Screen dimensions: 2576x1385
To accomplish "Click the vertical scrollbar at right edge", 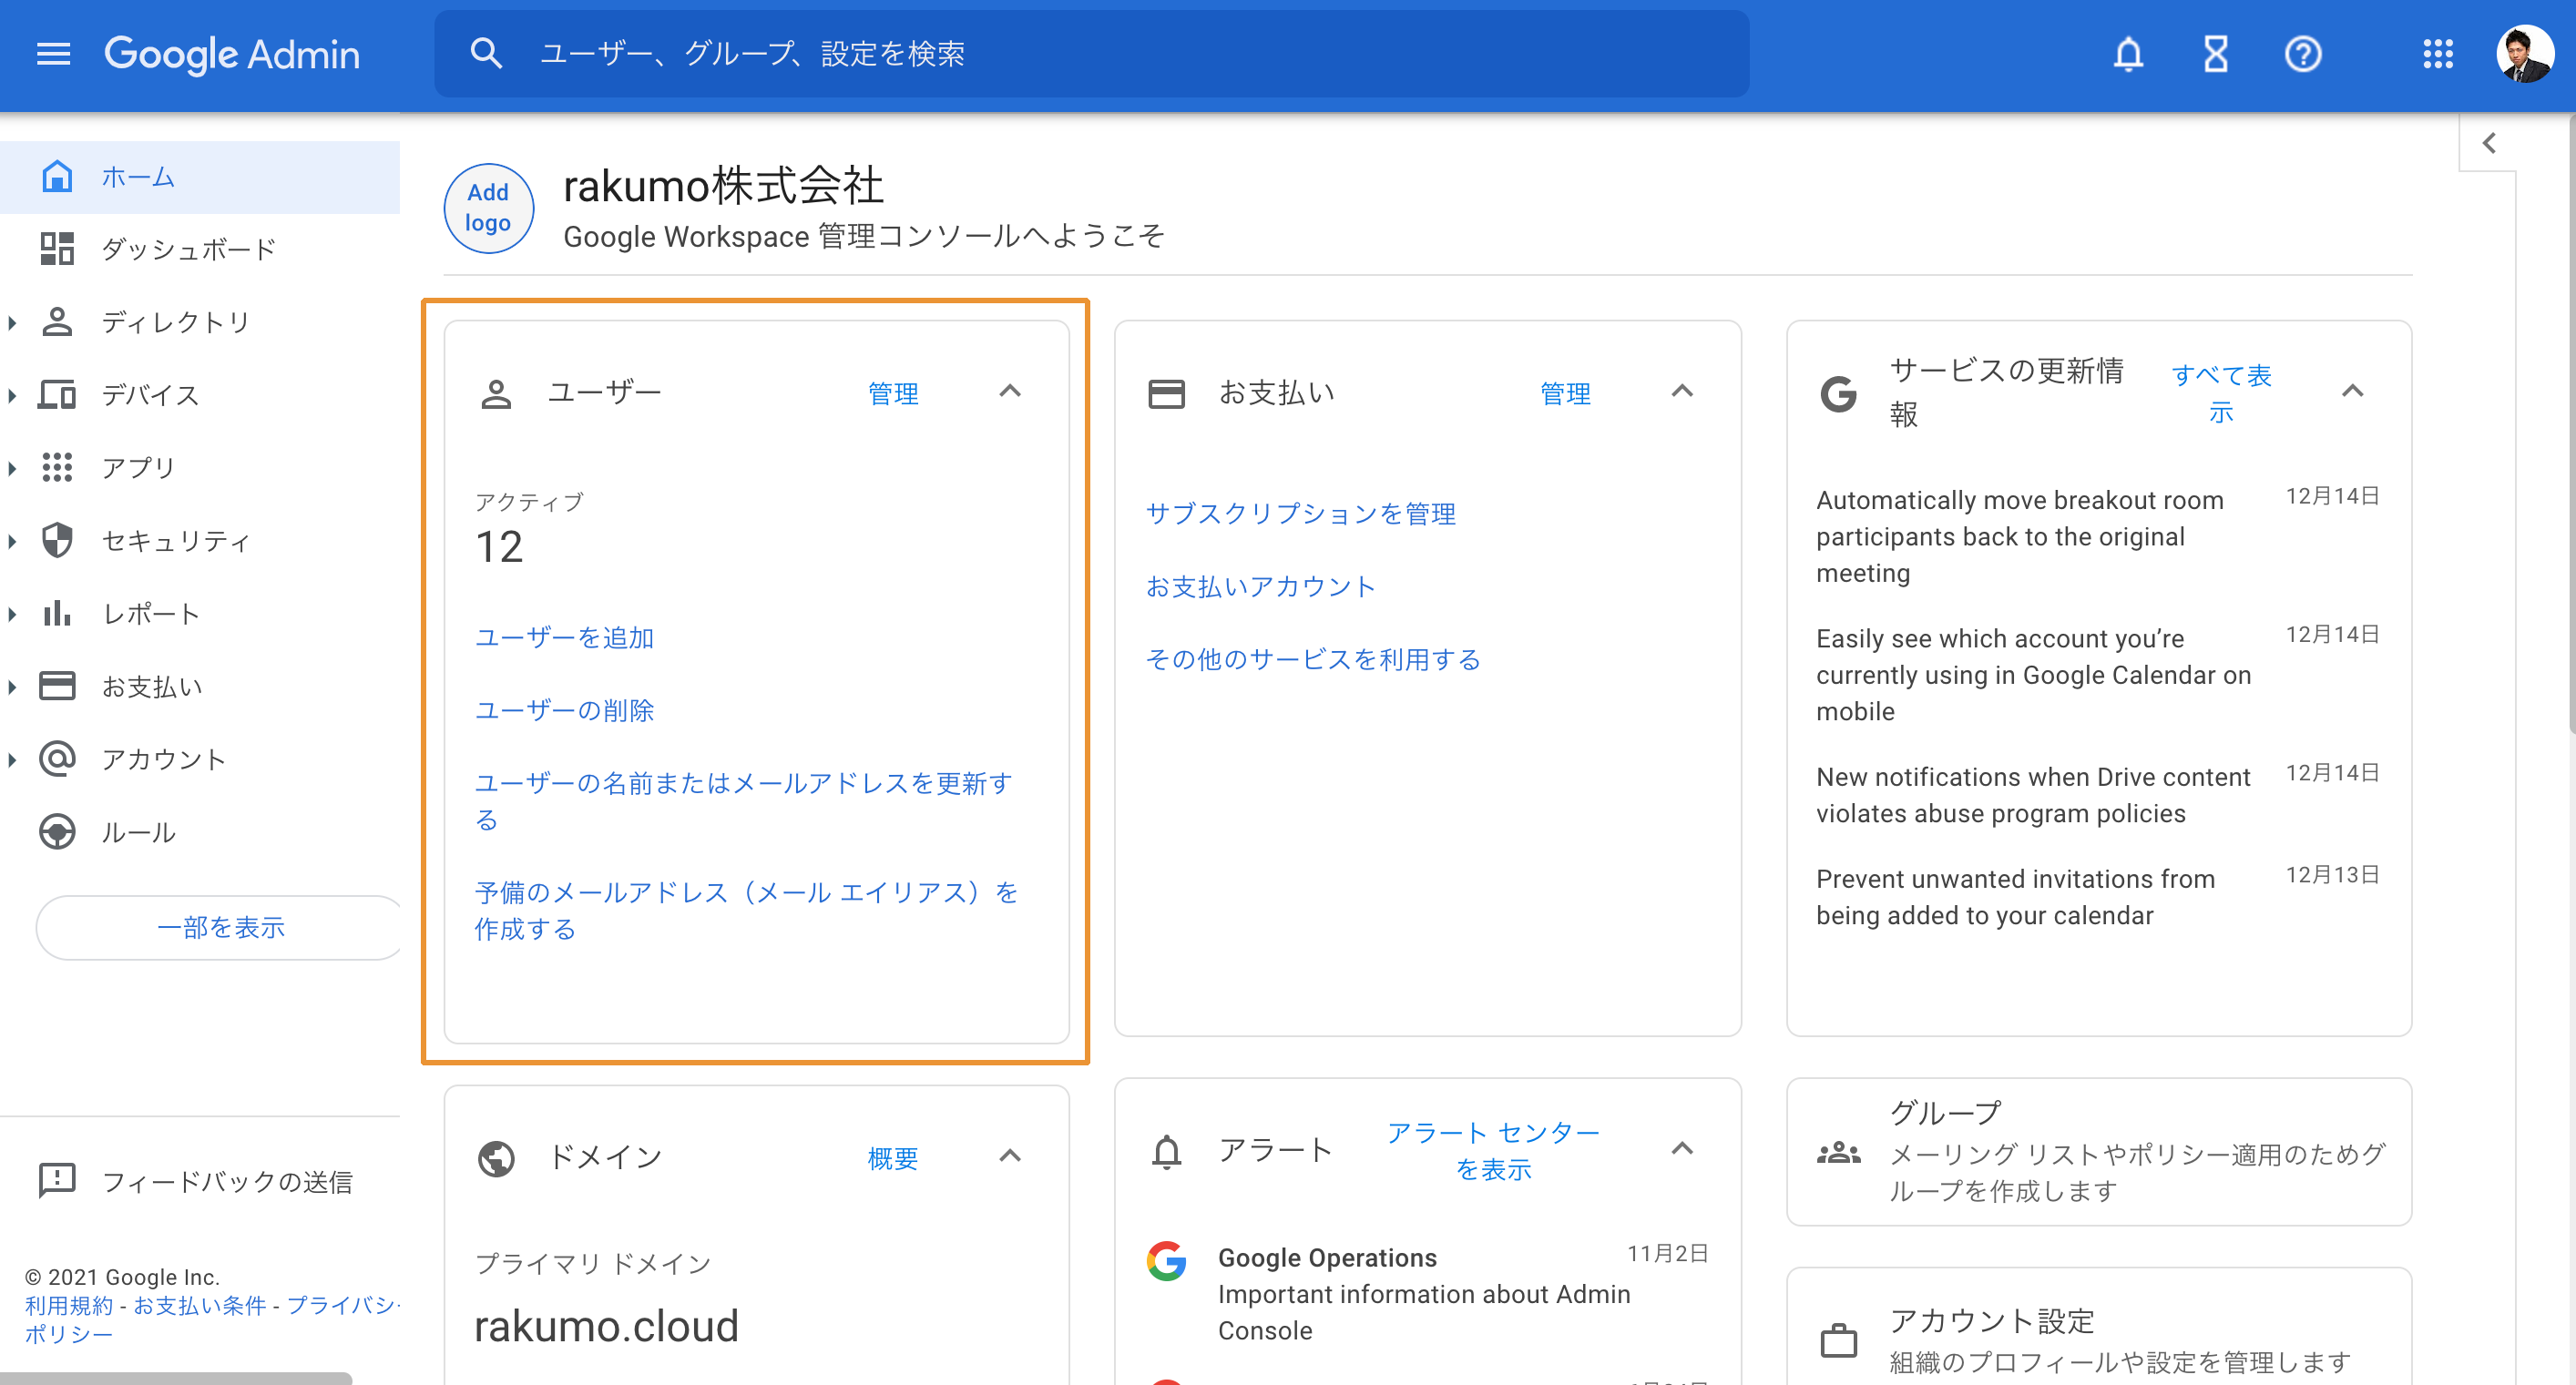I will tap(2571, 425).
